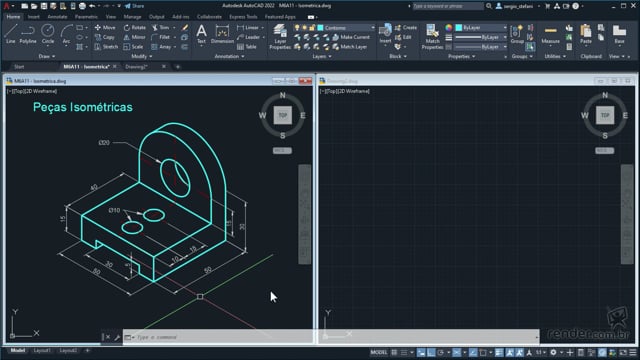Expand the Modify panel
This screenshot has height=360, width=640.
142,56
